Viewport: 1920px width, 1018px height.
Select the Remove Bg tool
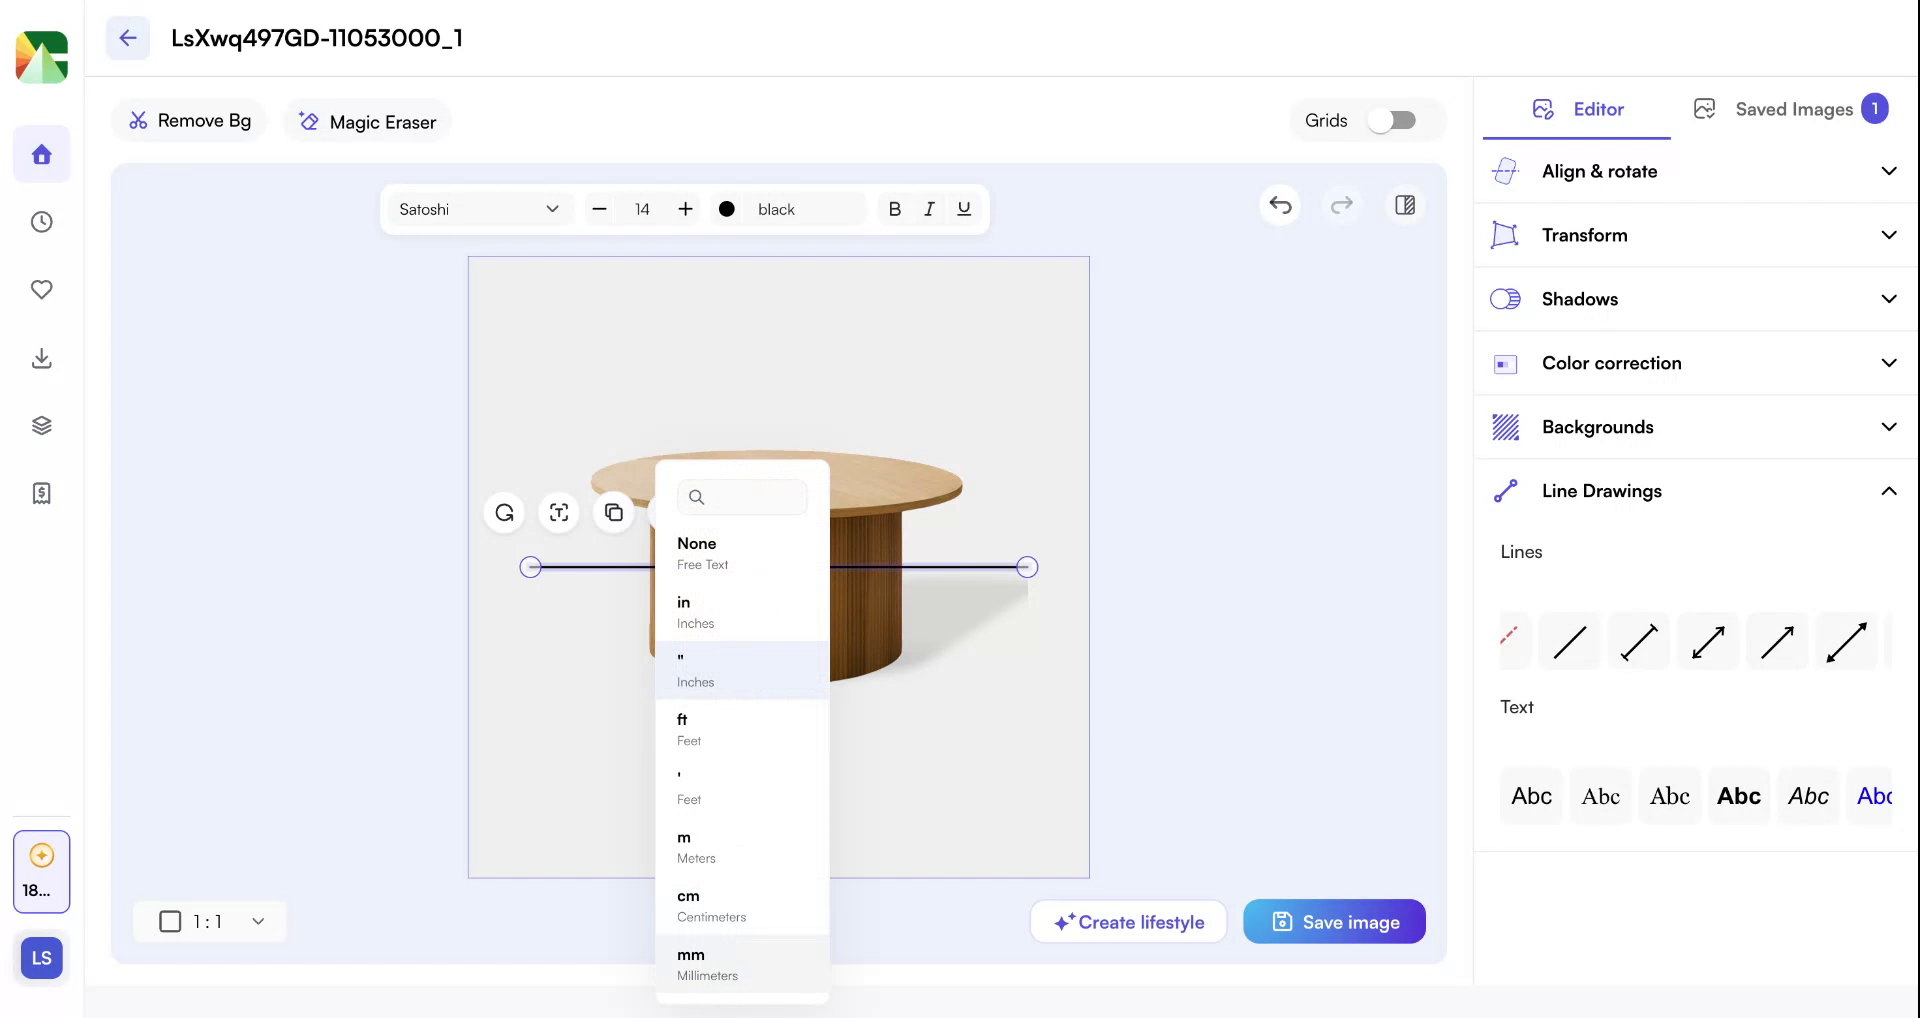click(189, 120)
